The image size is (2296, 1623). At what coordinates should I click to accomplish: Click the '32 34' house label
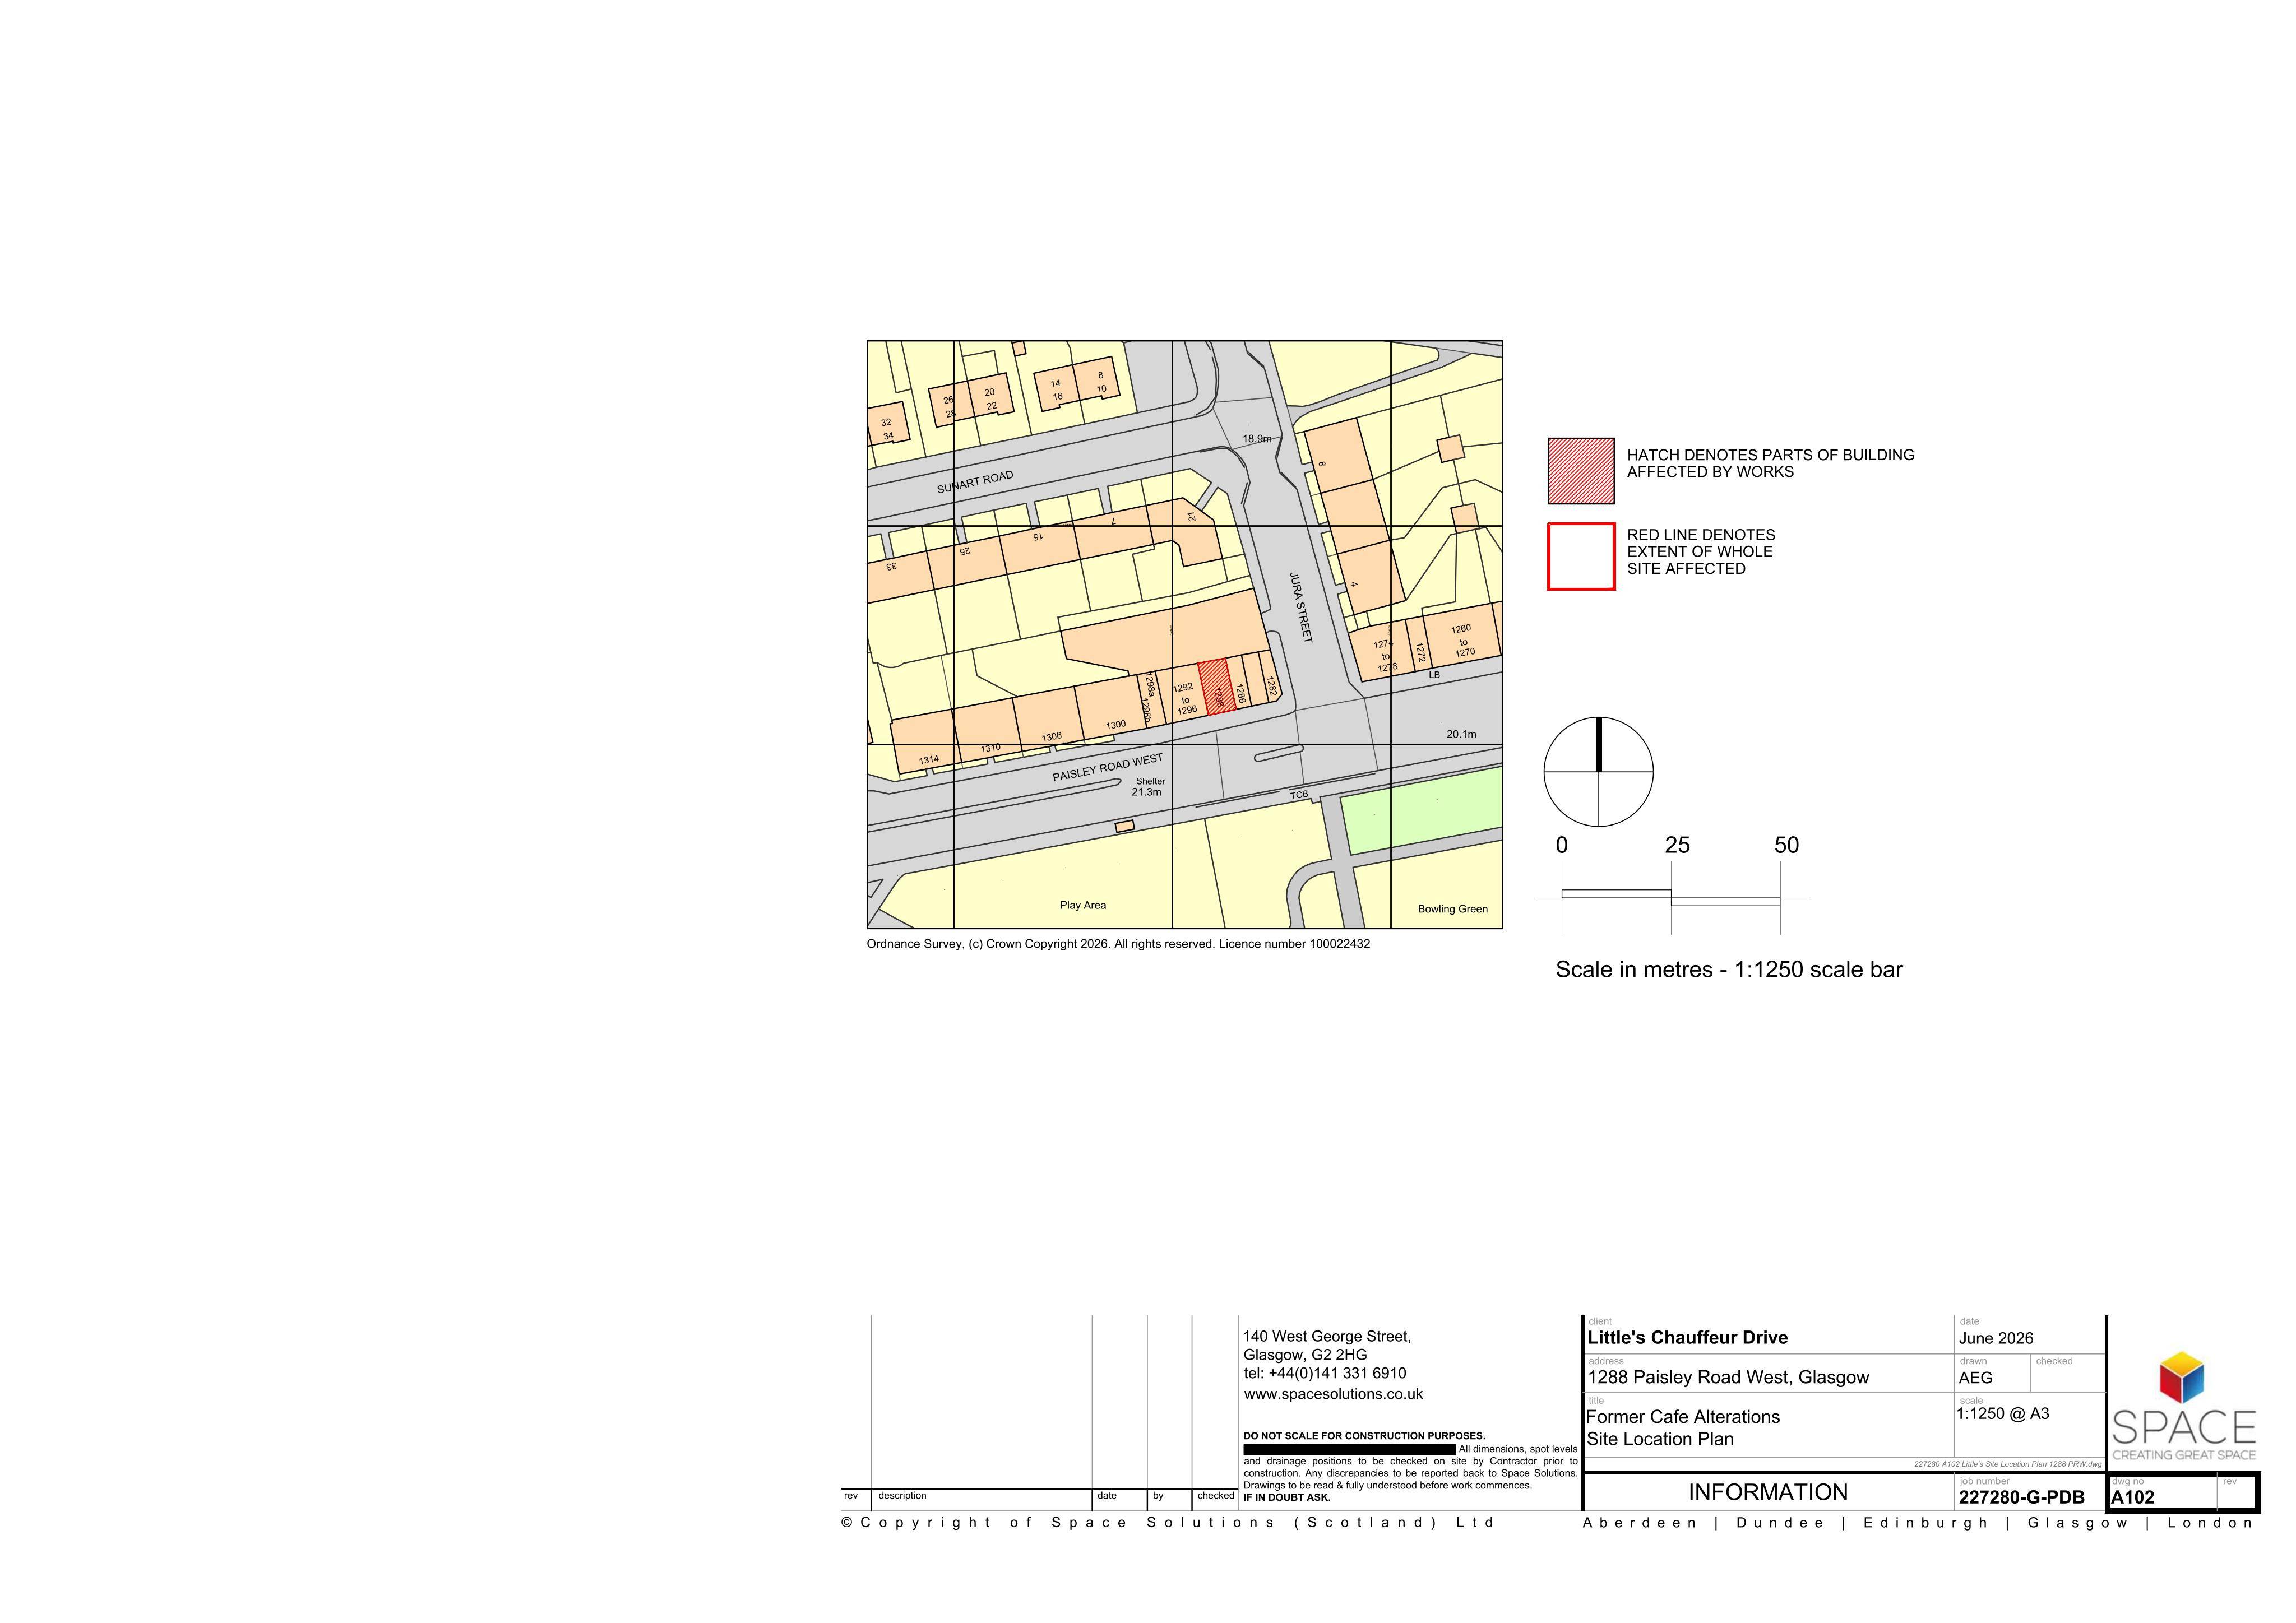[887, 429]
